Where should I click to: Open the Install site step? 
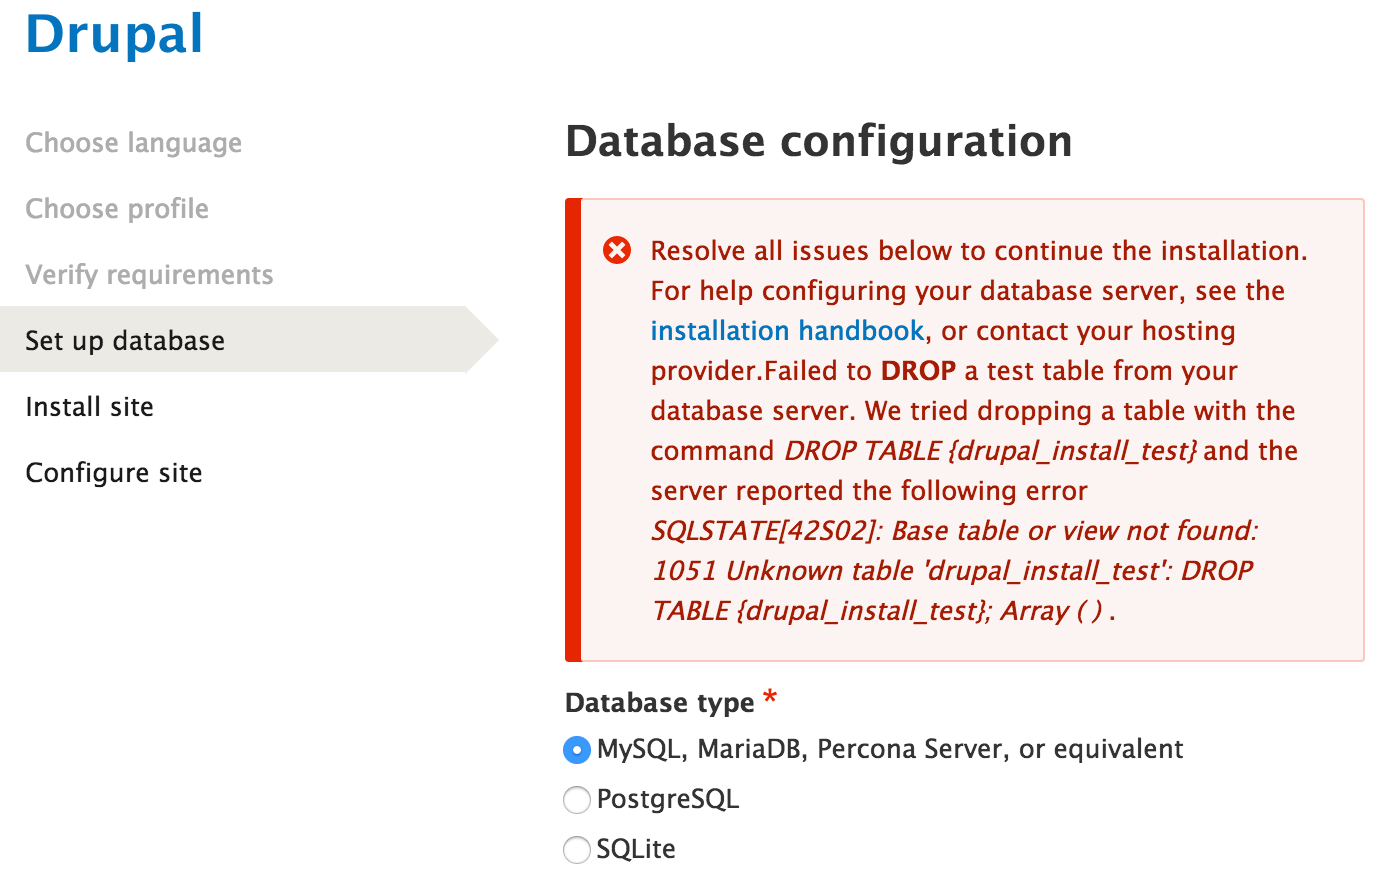click(x=89, y=406)
